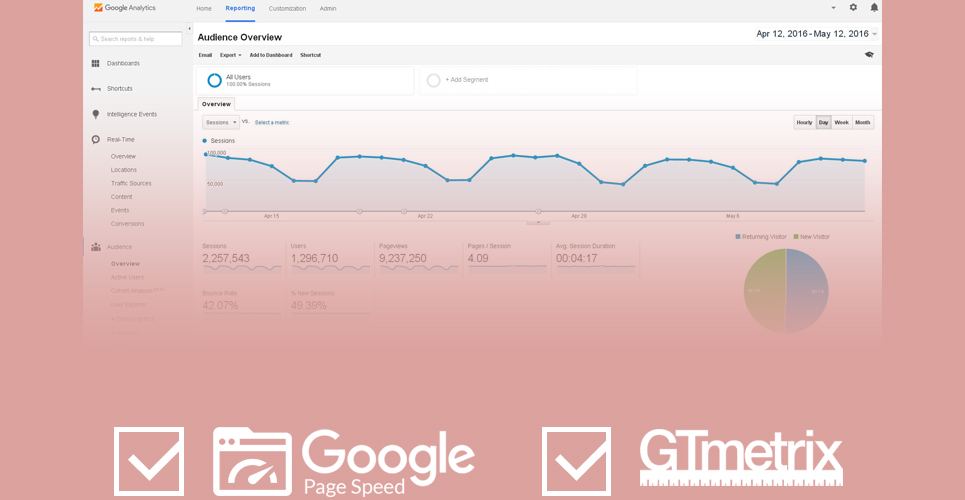965x500 pixels.
Task: Click the Shortcuts arrow icon
Action: pyautogui.click(x=95, y=89)
